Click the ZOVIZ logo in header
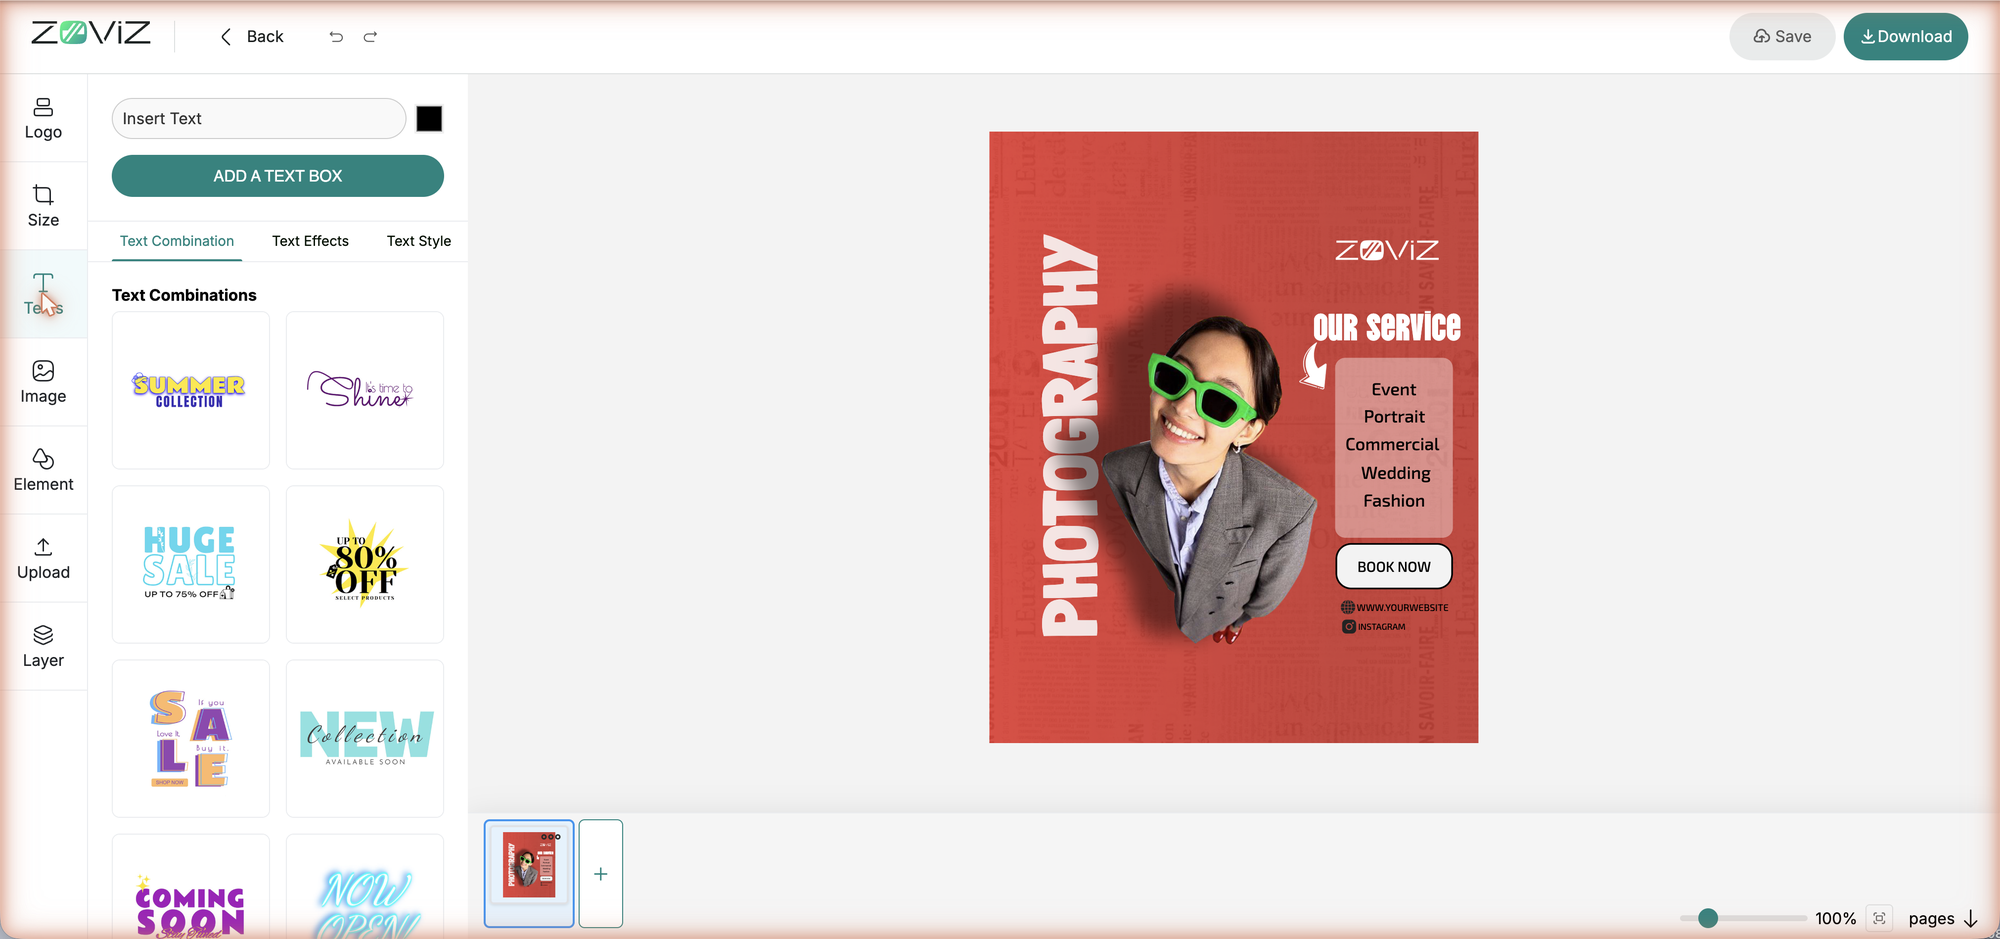Viewport: 2000px width, 939px height. click(x=91, y=33)
